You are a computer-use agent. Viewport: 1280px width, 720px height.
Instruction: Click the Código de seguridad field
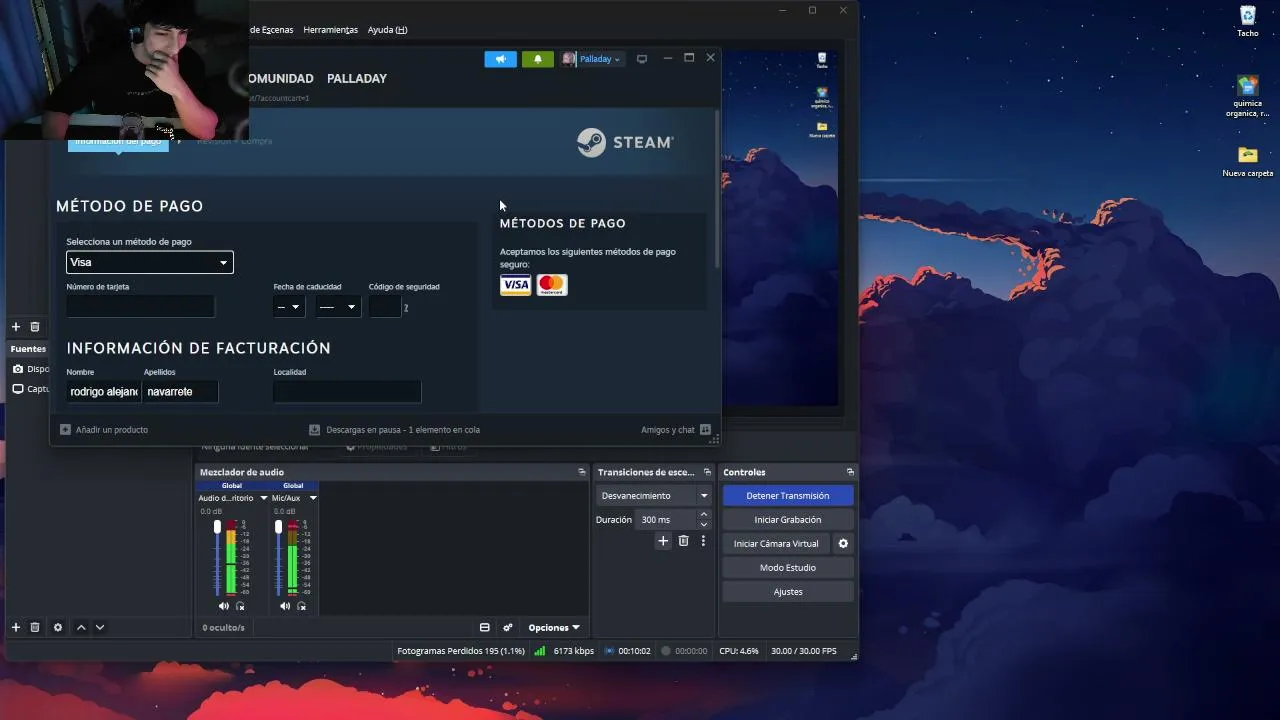(385, 306)
